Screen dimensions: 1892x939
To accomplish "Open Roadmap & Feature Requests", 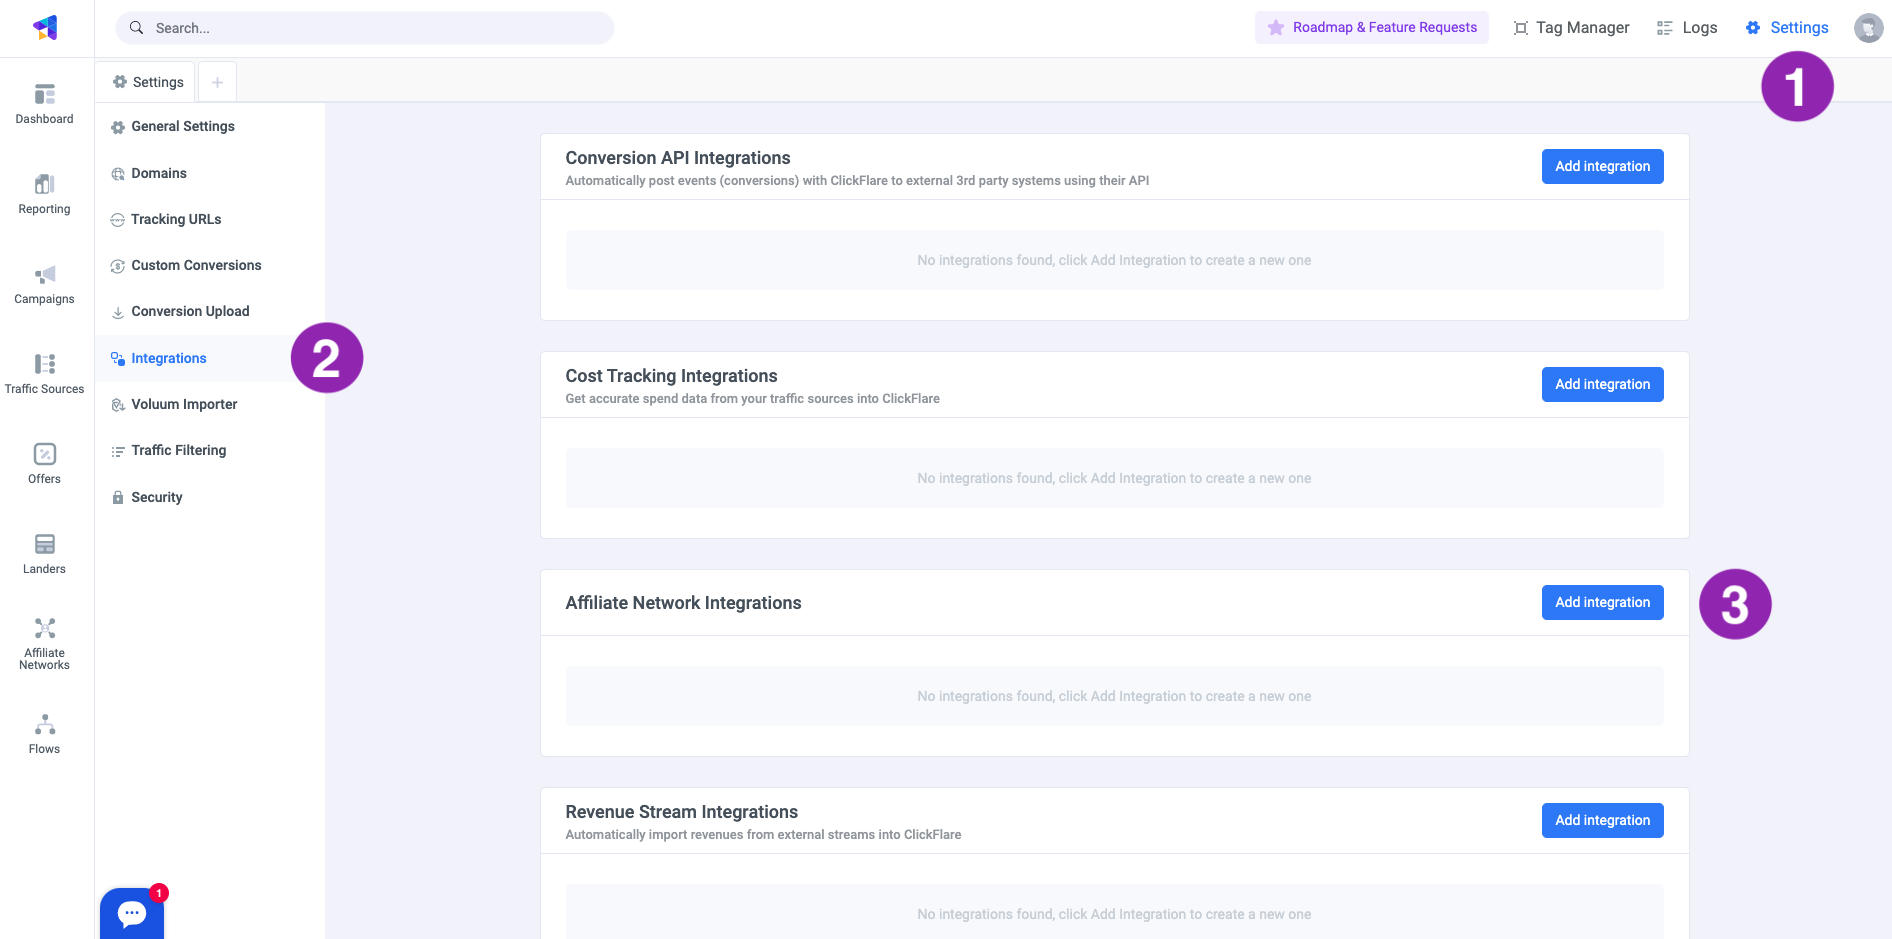I will (x=1372, y=28).
